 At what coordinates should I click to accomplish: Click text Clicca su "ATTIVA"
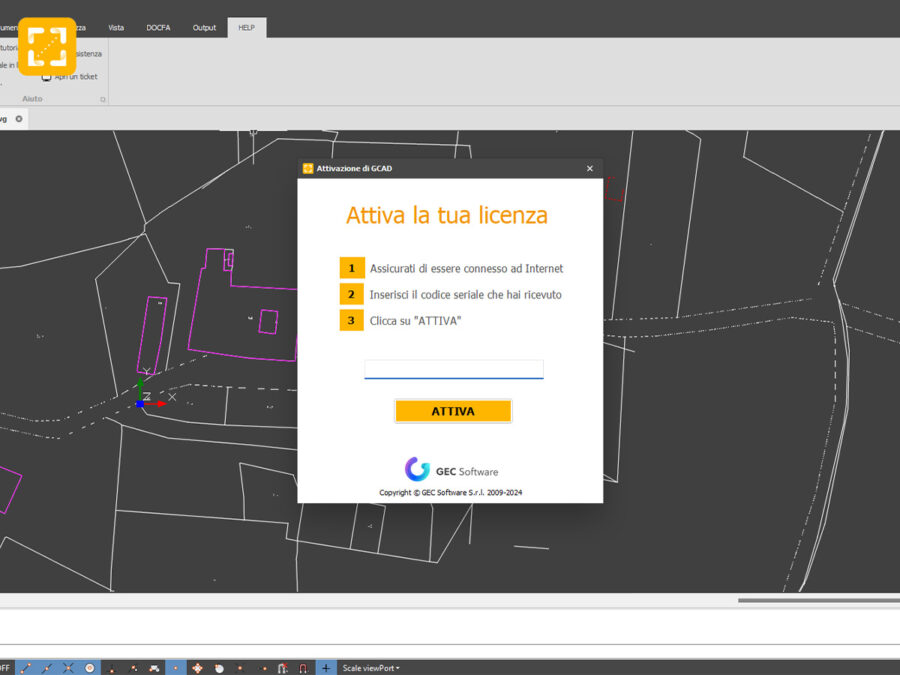click(415, 321)
